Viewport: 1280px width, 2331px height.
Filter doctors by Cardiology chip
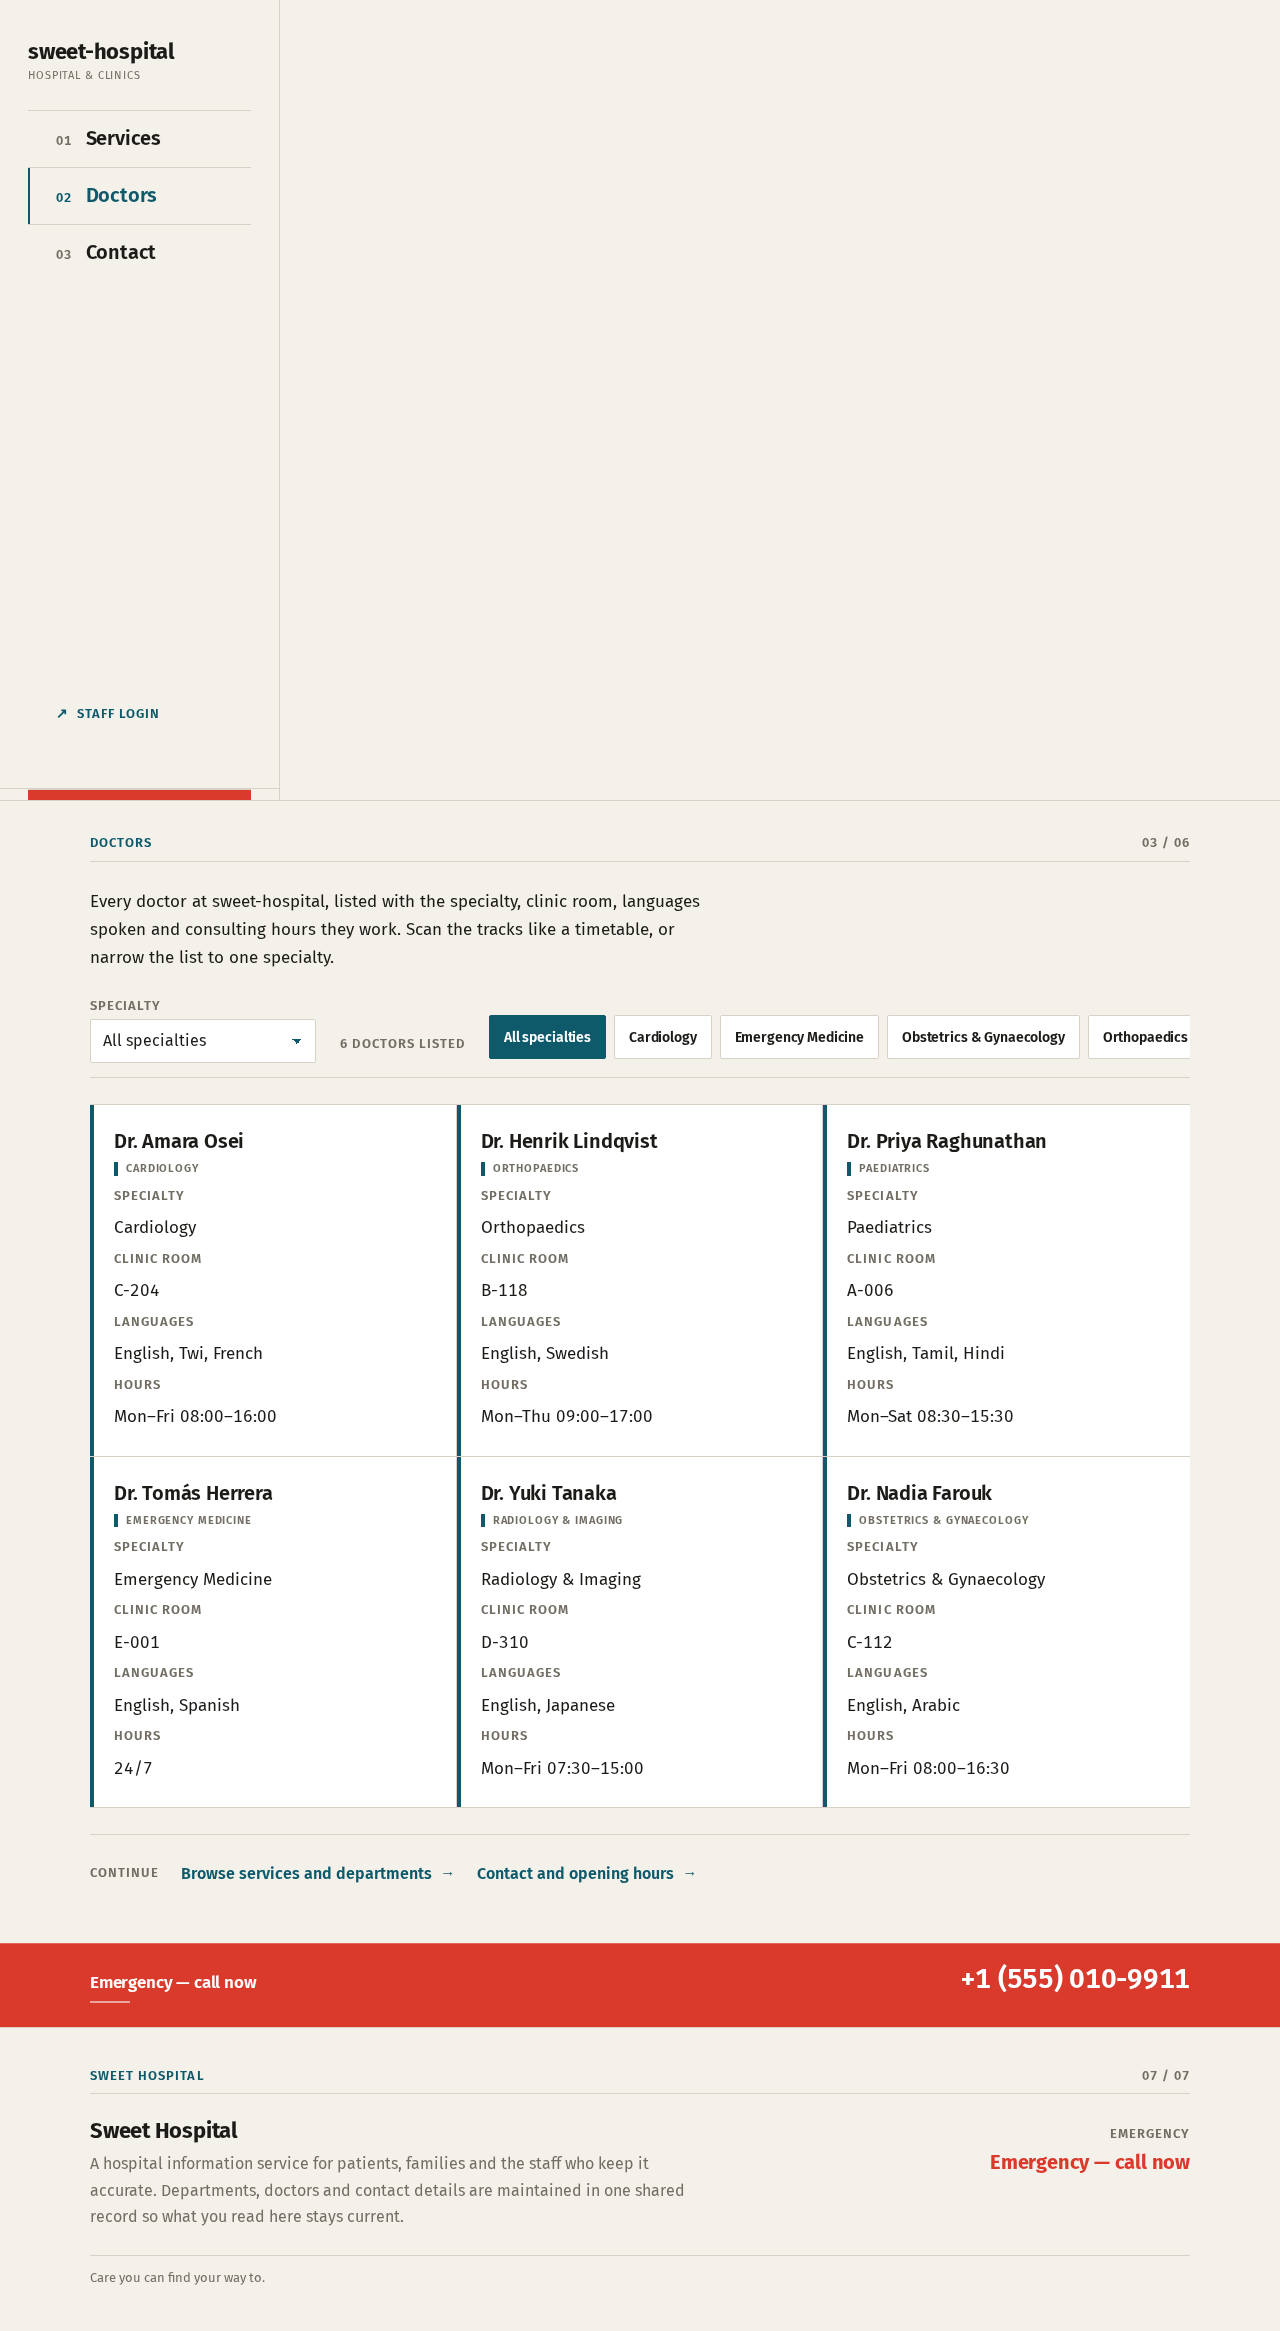point(663,1037)
